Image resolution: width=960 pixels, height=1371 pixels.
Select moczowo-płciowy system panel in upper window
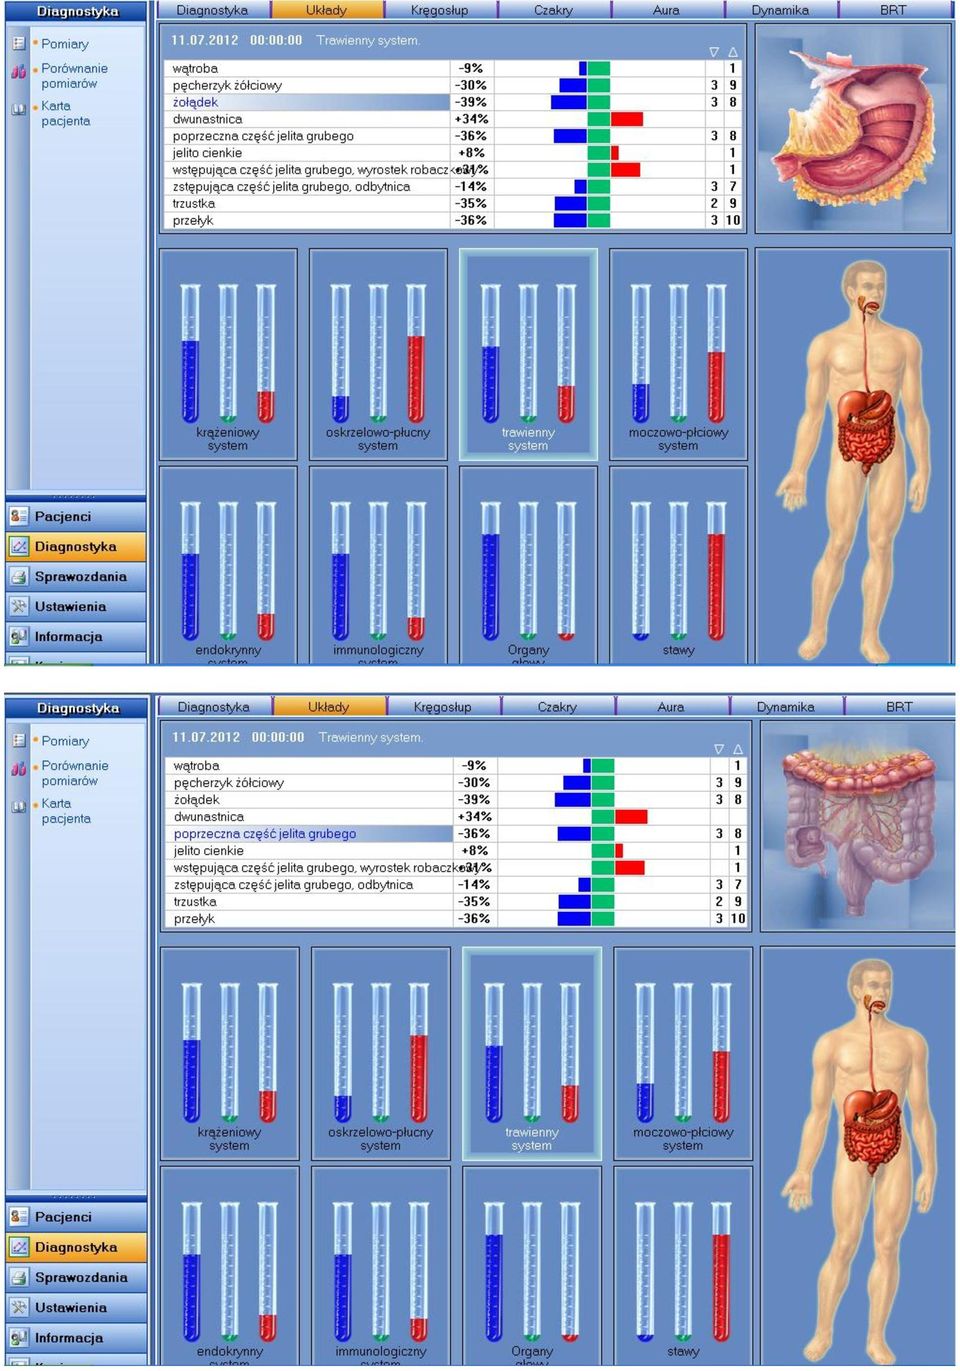click(x=678, y=354)
